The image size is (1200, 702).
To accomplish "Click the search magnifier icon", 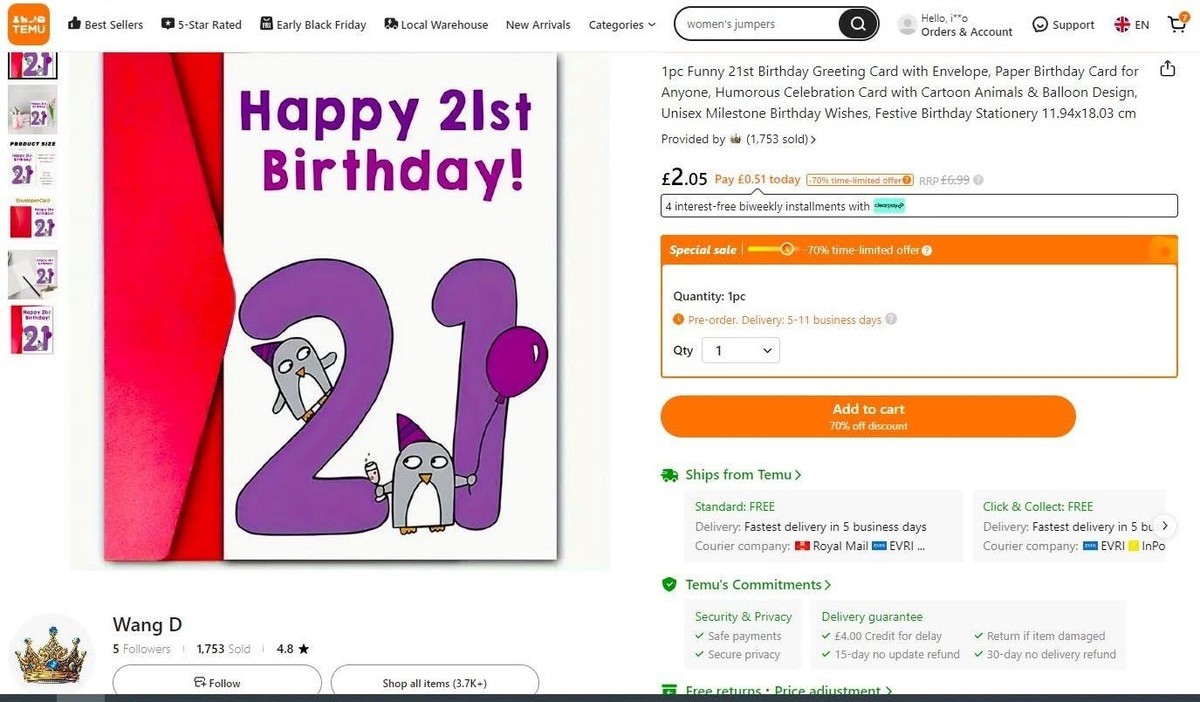I will (x=857, y=23).
